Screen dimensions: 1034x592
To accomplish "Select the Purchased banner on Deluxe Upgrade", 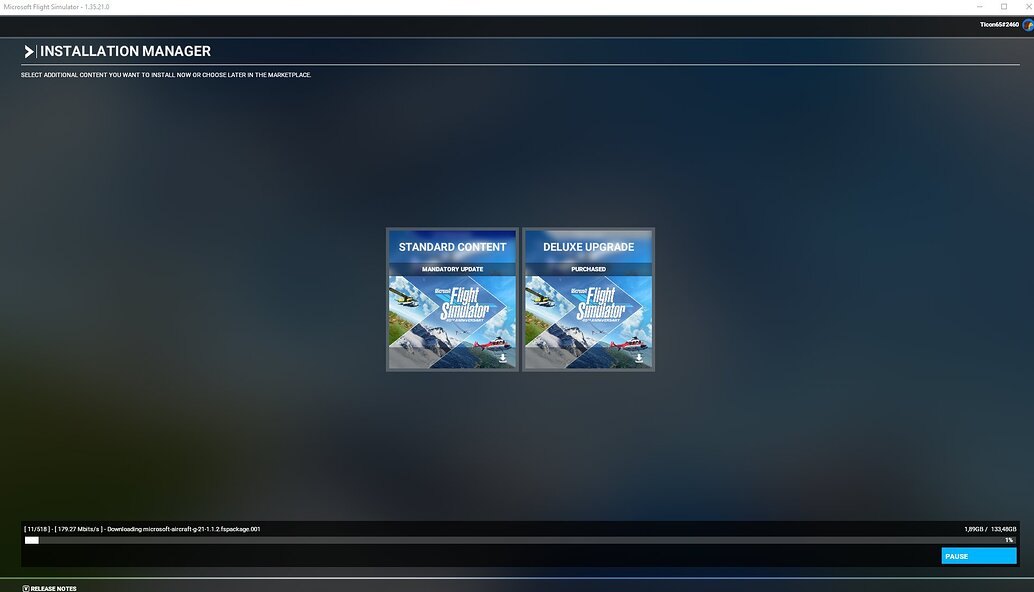I will point(588,268).
